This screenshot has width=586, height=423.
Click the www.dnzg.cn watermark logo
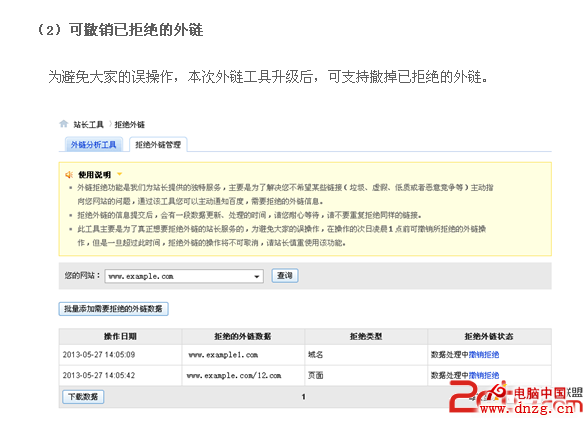[516, 399]
